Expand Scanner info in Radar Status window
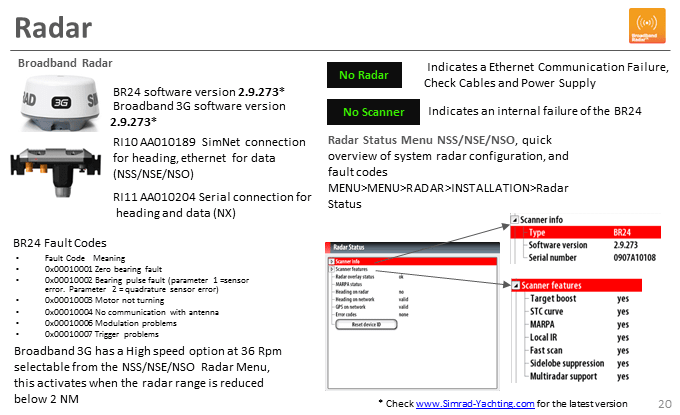The width and height of the screenshot is (680, 415). click(x=331, y=261)
